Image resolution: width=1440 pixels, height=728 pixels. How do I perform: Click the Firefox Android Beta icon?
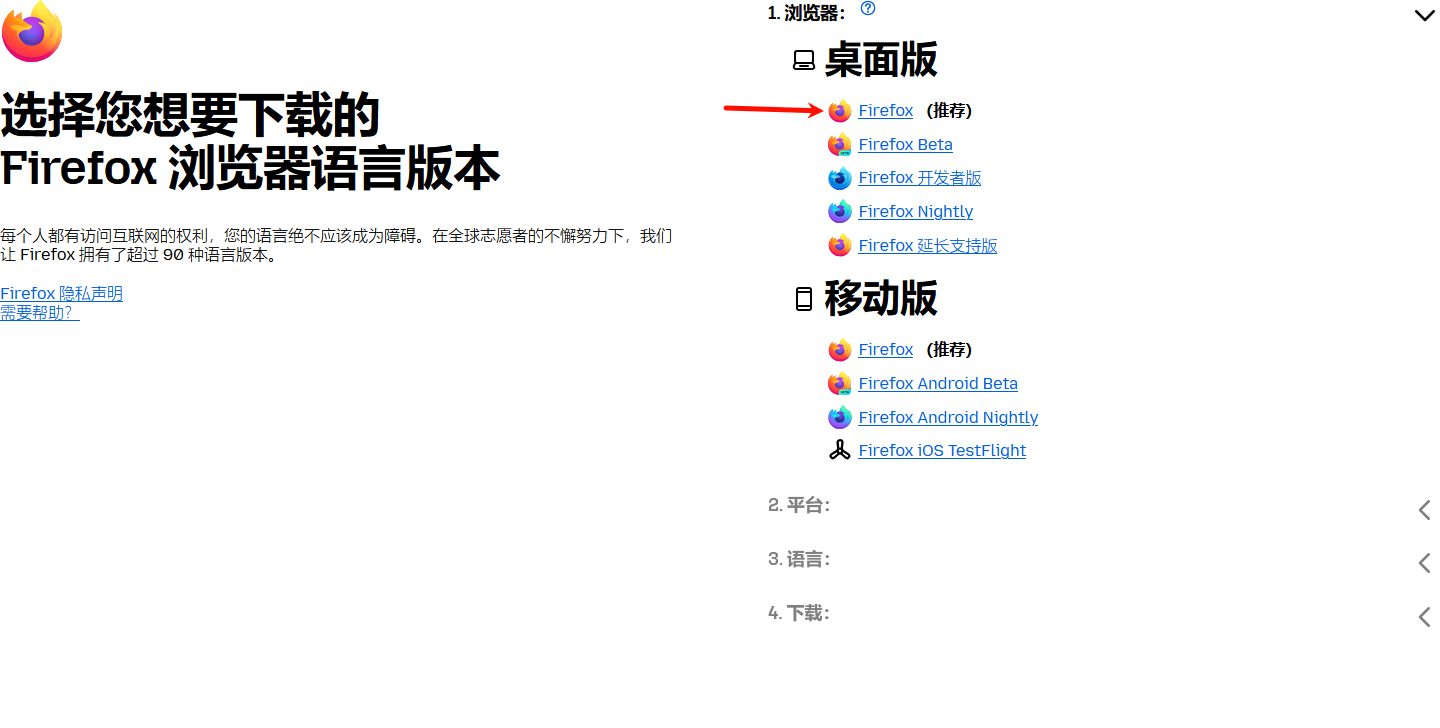[x=839, y=384]
